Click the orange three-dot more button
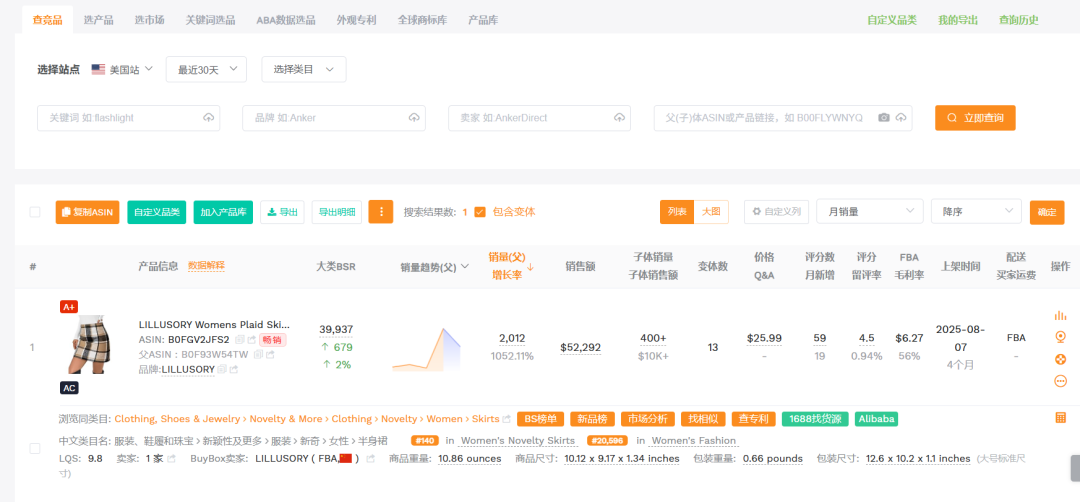This screenshot has width=1080, height=502. point(381,212)
